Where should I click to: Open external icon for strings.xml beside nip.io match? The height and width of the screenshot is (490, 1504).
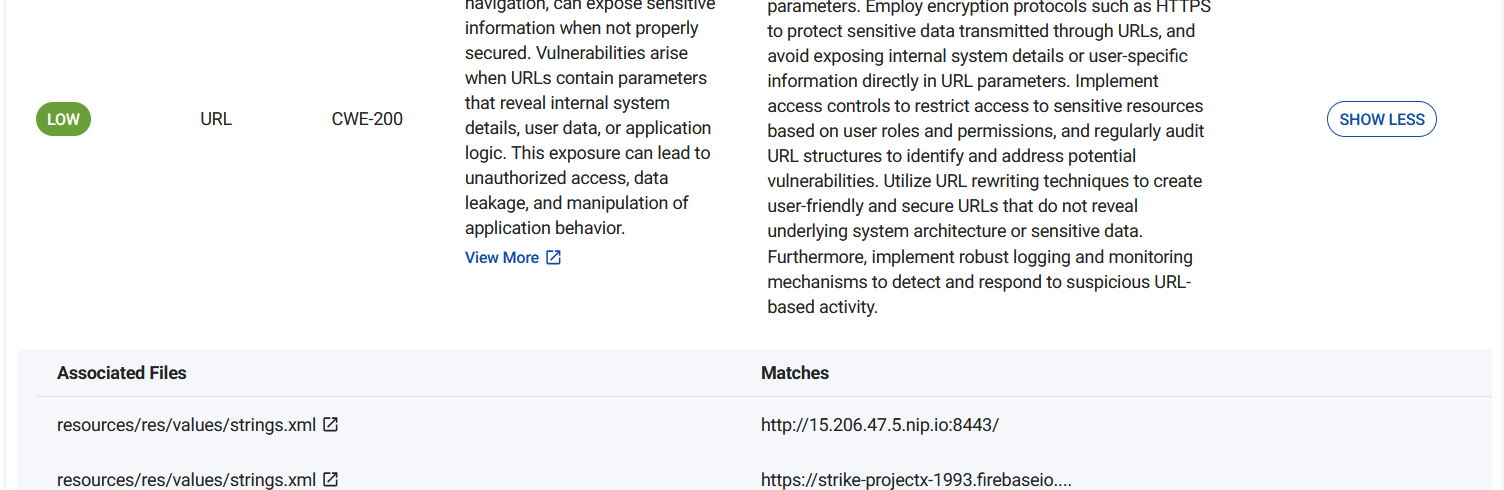331,424
